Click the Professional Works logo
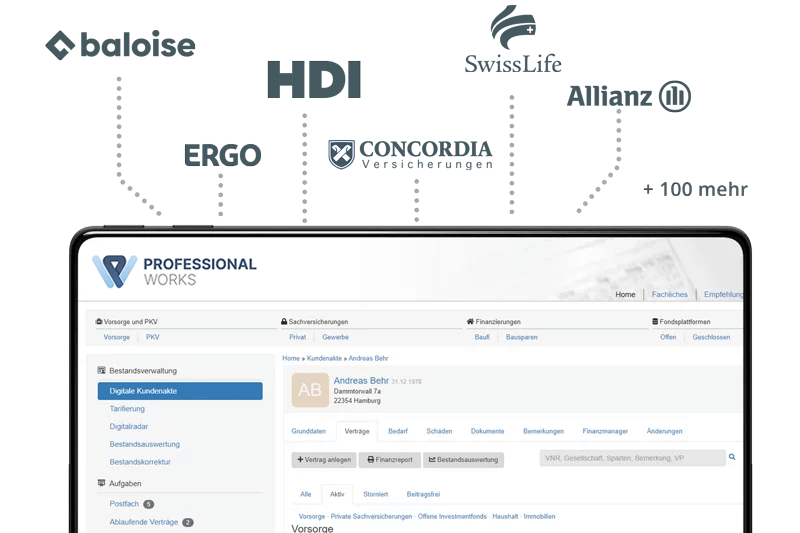 174,271
